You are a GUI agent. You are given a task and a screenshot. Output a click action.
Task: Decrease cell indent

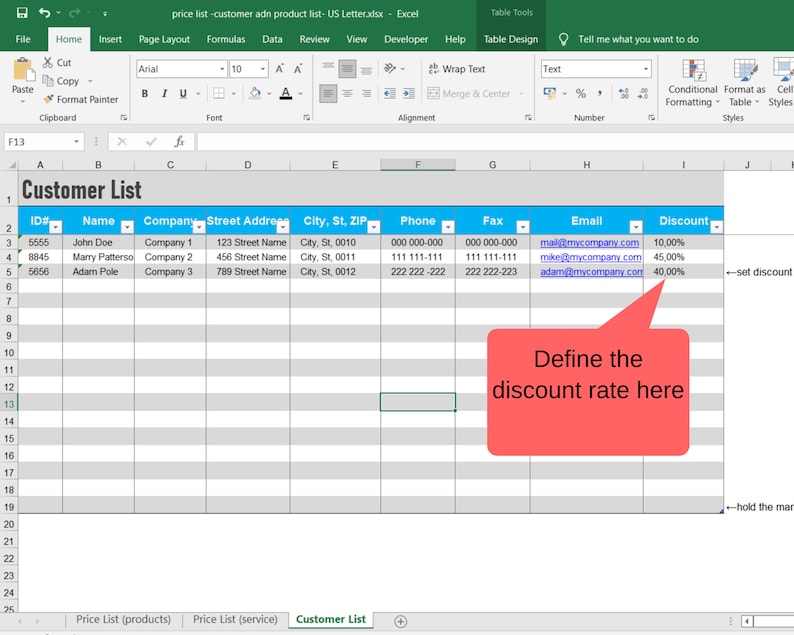point(389,93)
